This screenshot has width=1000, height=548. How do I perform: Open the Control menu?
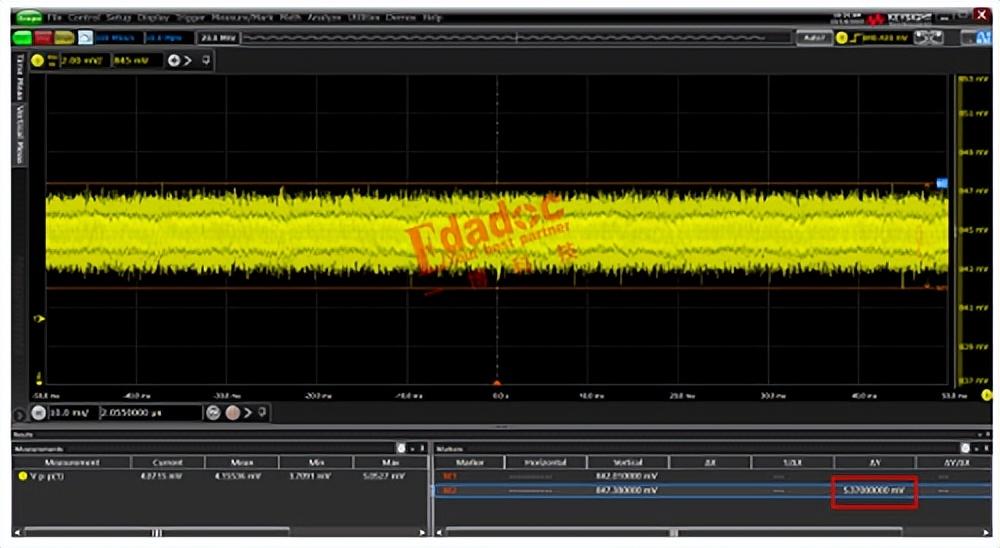84,17
